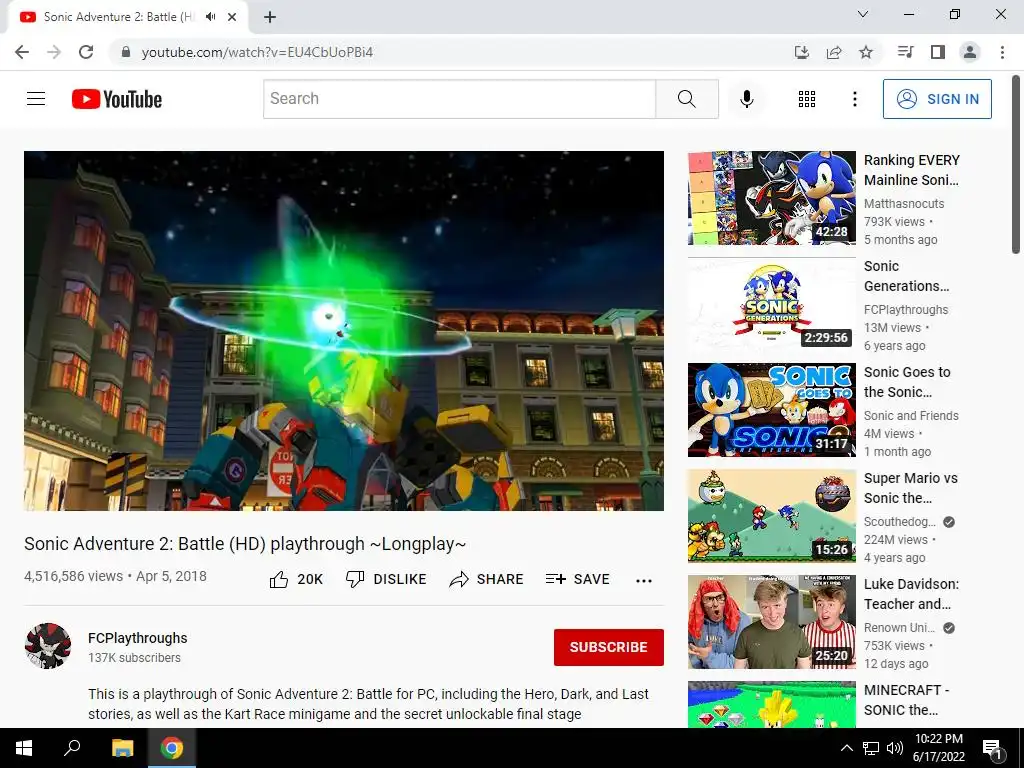Subscribe to FCPlaythroughs
Image resolution: width=1024 pixels, height=768 pixels.
pyautogui.click(x=609, y=647)
